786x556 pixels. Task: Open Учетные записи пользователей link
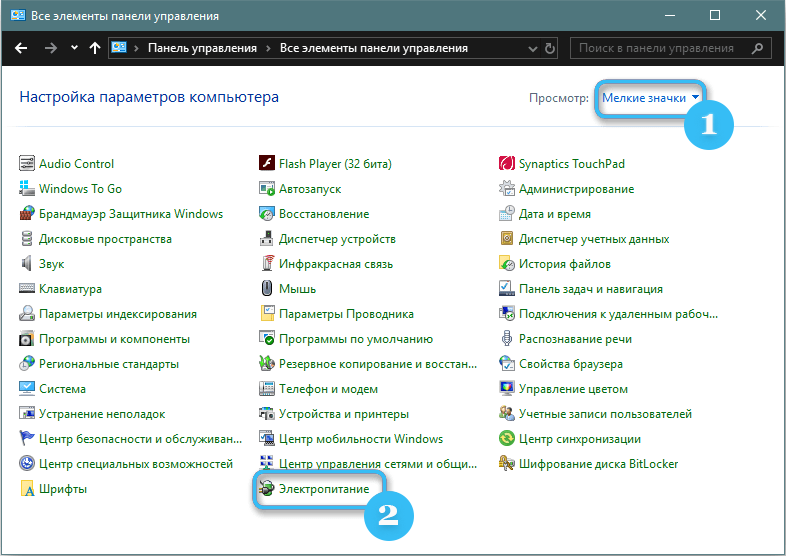click(x=606, y=414)
